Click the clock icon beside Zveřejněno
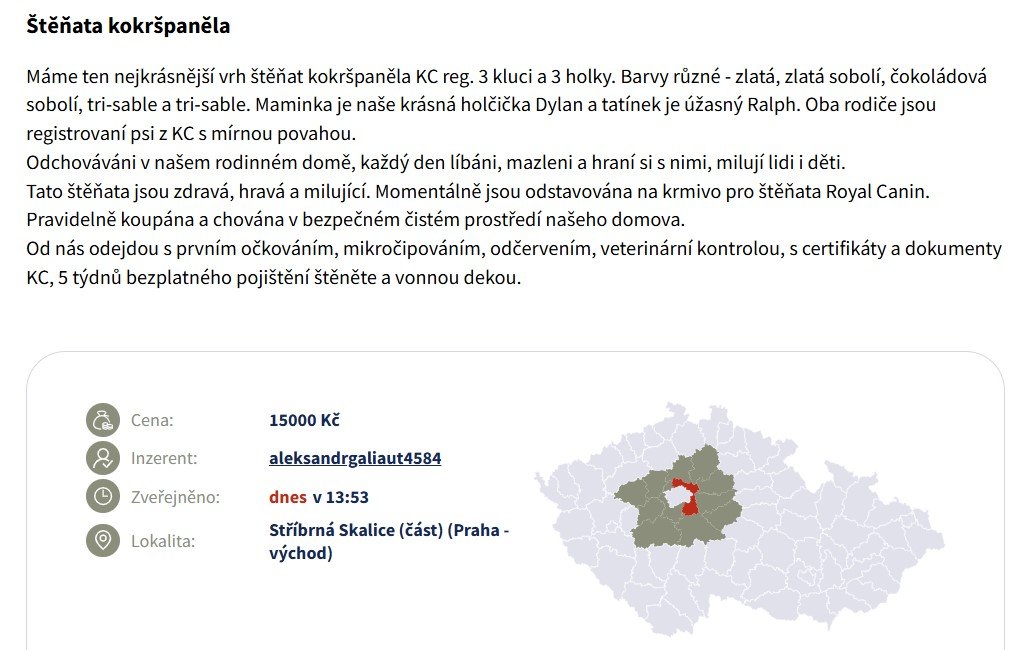This screenshot has height=650, width=1011. coord(102,496)
